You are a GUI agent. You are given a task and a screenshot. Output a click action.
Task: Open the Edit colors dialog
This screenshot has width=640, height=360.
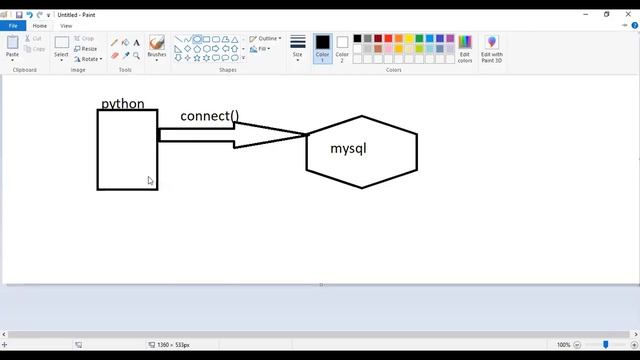[465, 49]
